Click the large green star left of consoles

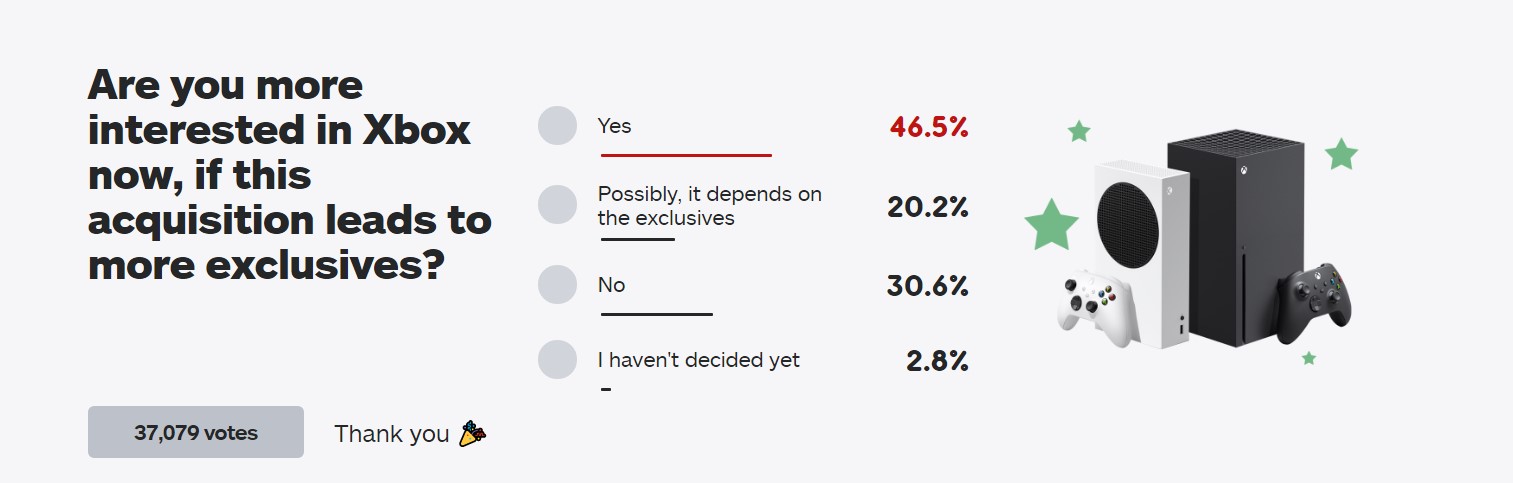(1052, 224)
